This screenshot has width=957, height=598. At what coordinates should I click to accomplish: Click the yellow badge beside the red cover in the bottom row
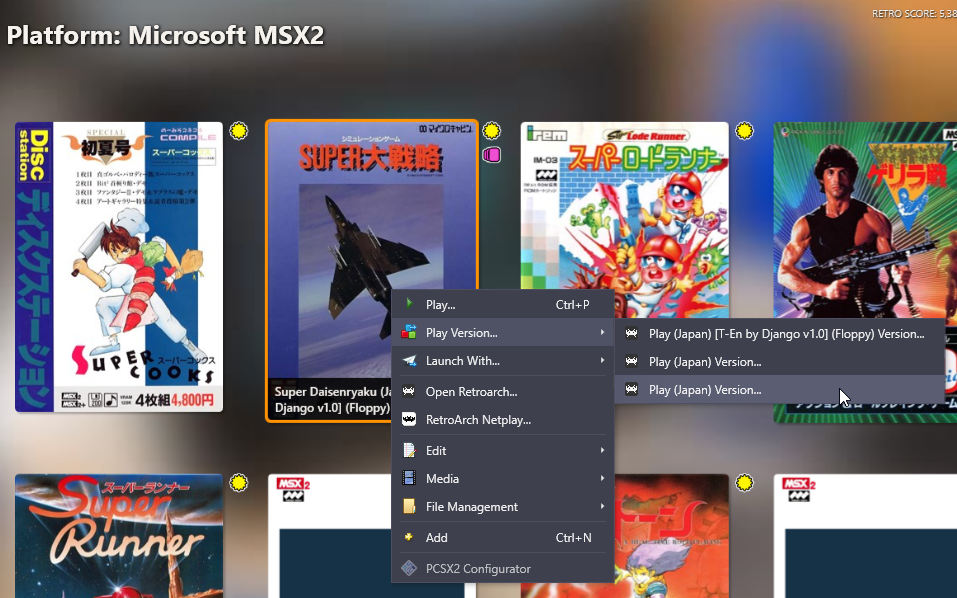pos(744,483)
